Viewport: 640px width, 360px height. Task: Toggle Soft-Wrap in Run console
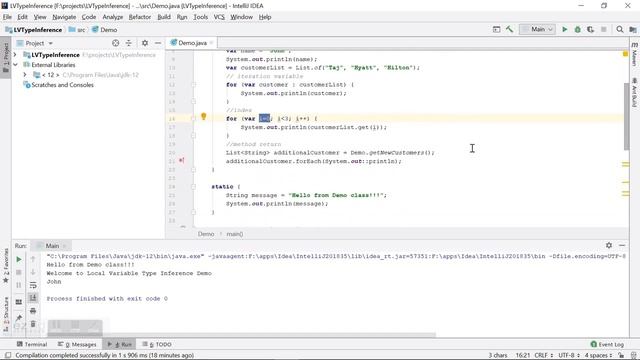[x=33, y=285]
